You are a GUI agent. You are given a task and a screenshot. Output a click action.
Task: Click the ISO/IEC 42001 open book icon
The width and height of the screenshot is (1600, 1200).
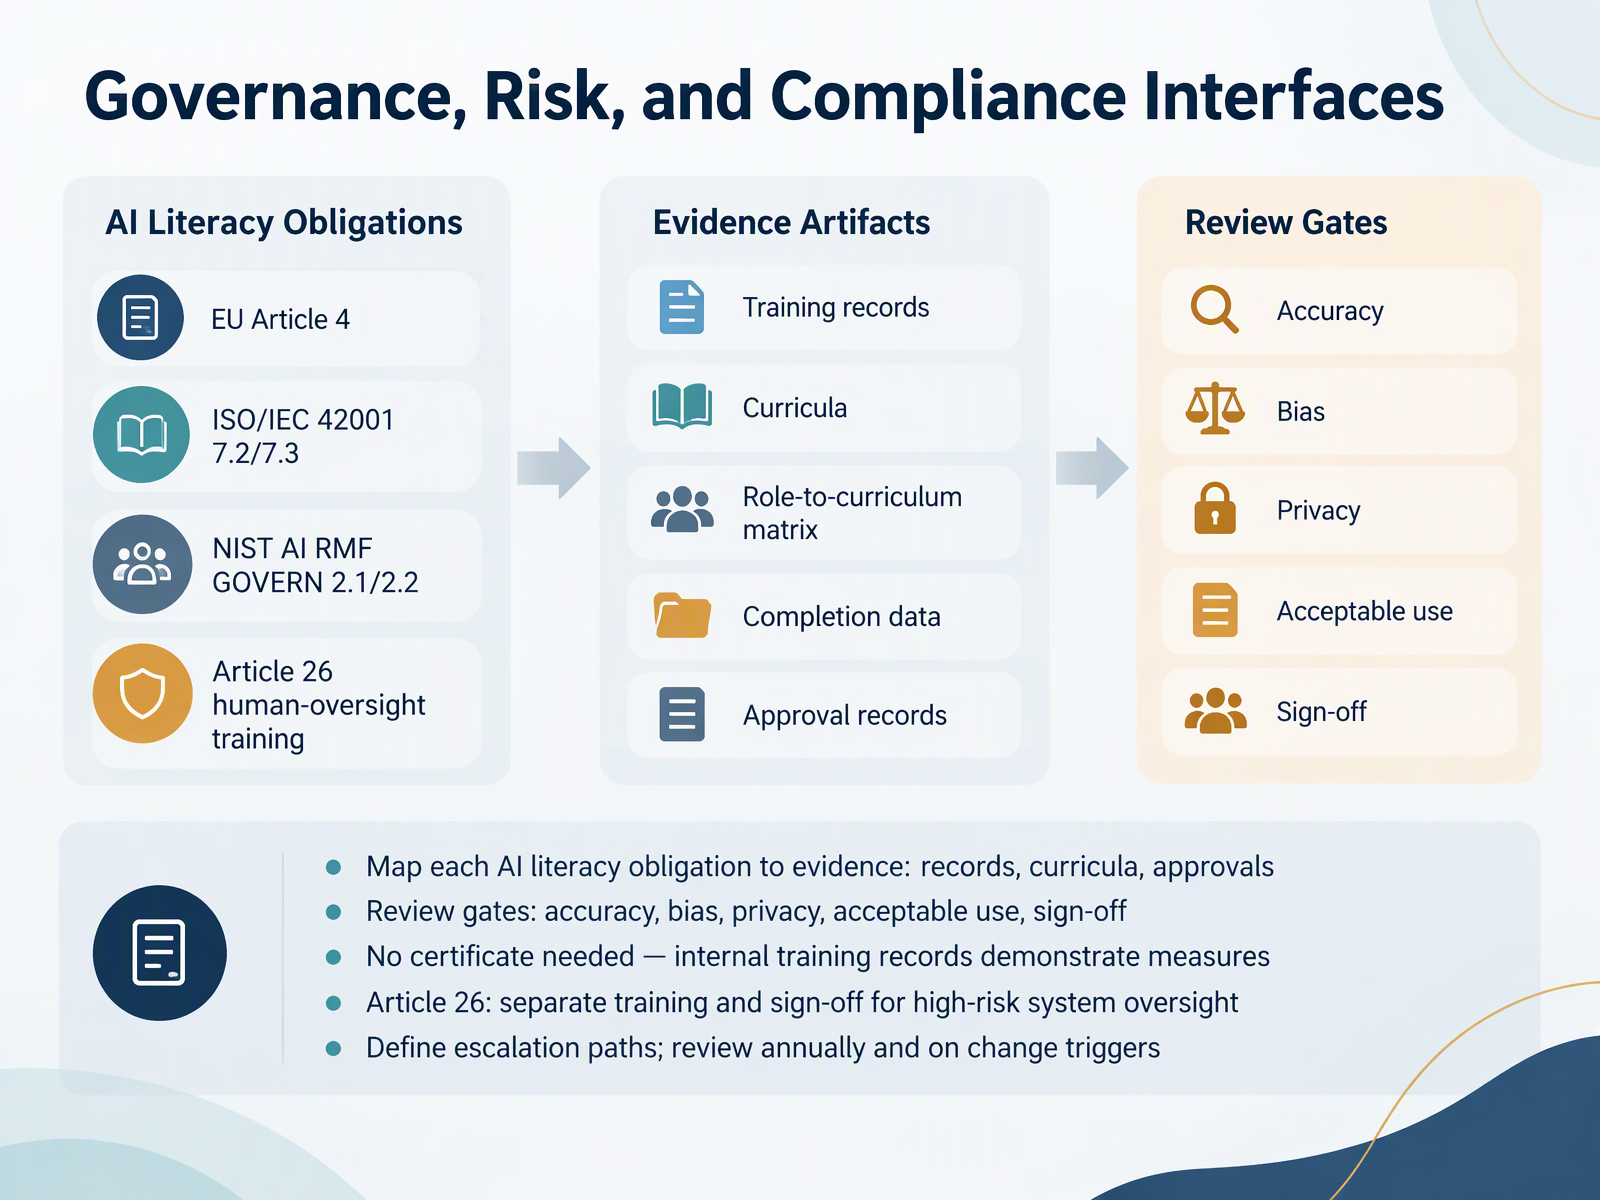[141, 435]
